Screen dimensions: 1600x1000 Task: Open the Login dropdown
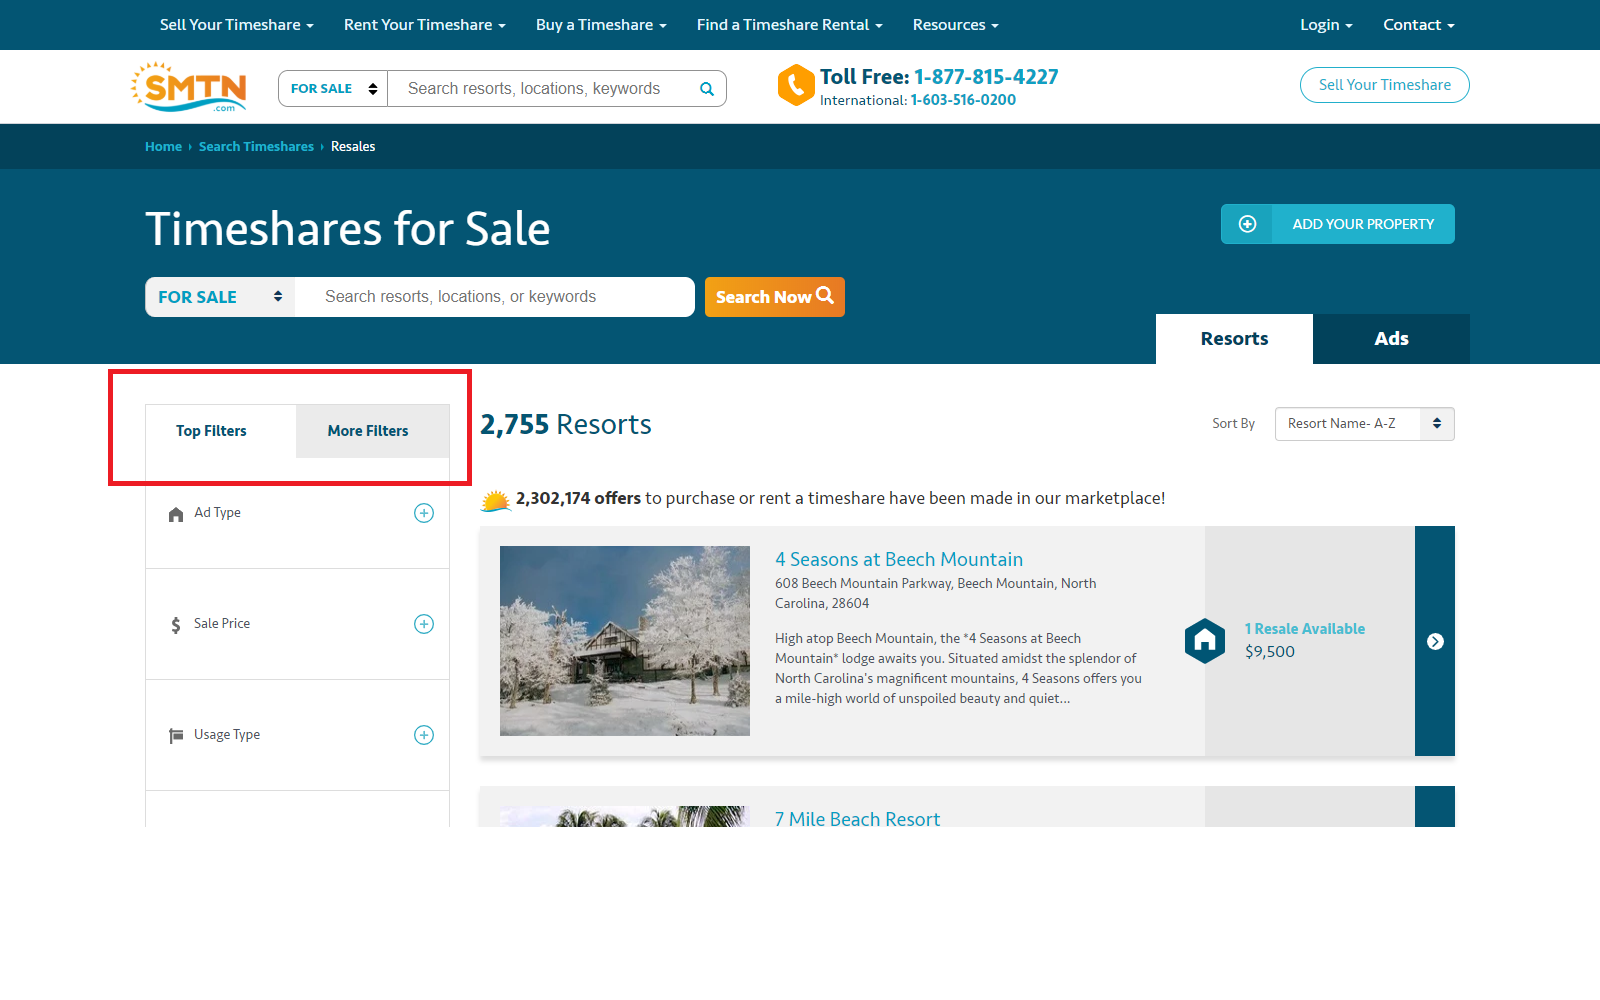tap(1326, 25)
